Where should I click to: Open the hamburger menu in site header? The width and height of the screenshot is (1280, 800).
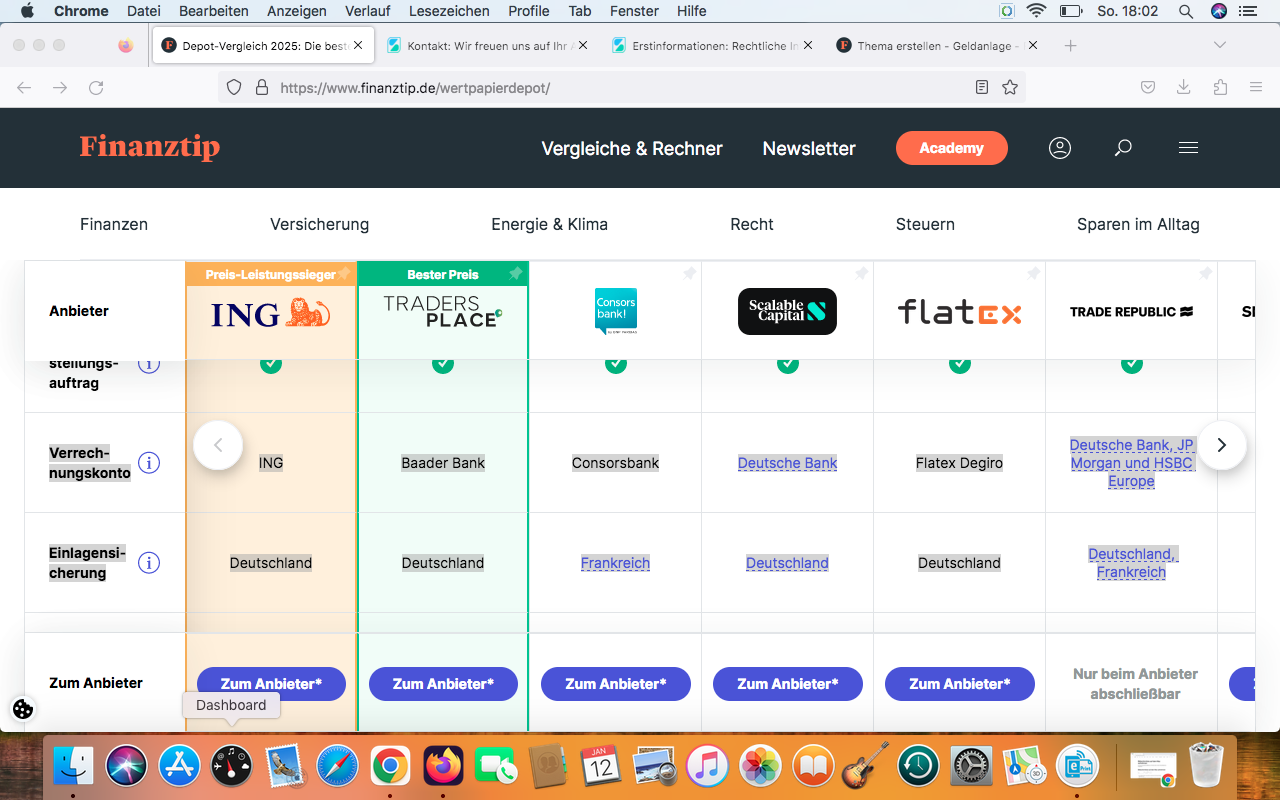pos(1188,148)
